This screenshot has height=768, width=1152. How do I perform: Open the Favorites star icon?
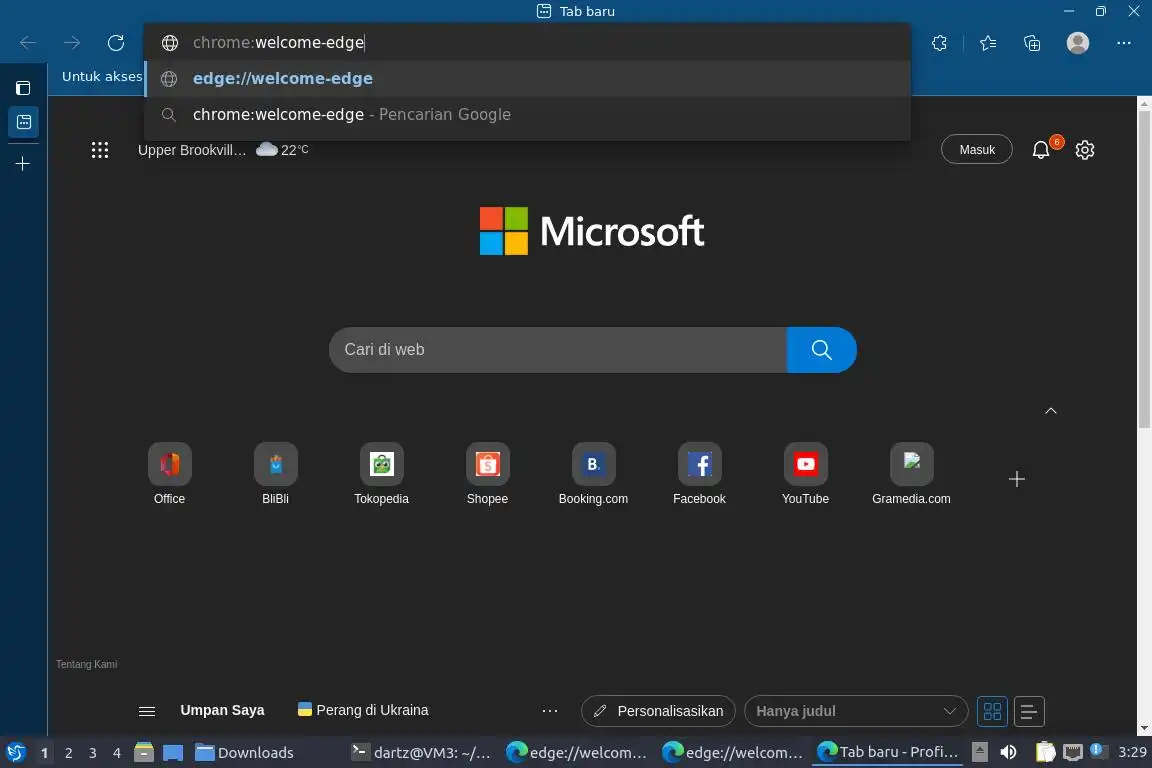click(988, 43)
